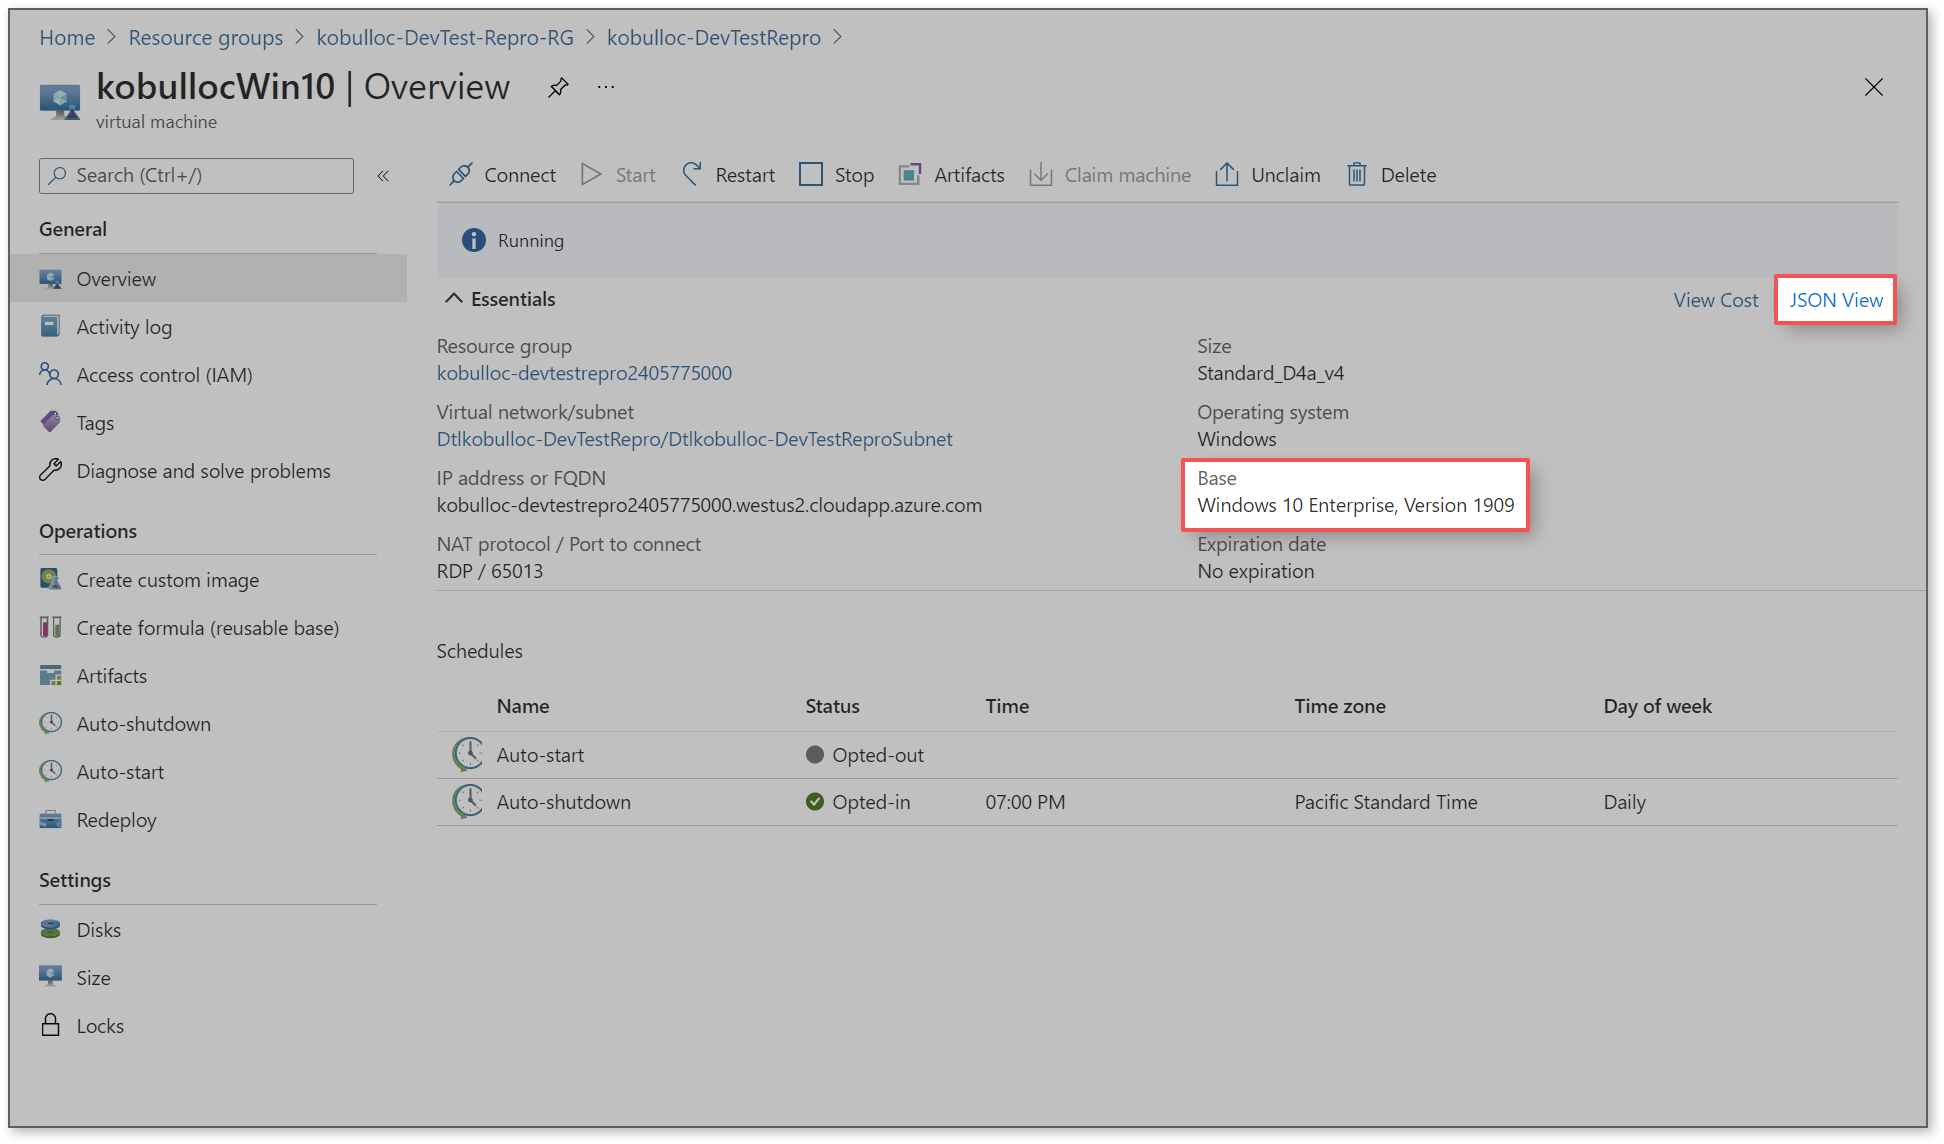Viewport: 1944px width, 1144px height.
Task: Select the Auto-start schedule row name
Action: point(540,755)
